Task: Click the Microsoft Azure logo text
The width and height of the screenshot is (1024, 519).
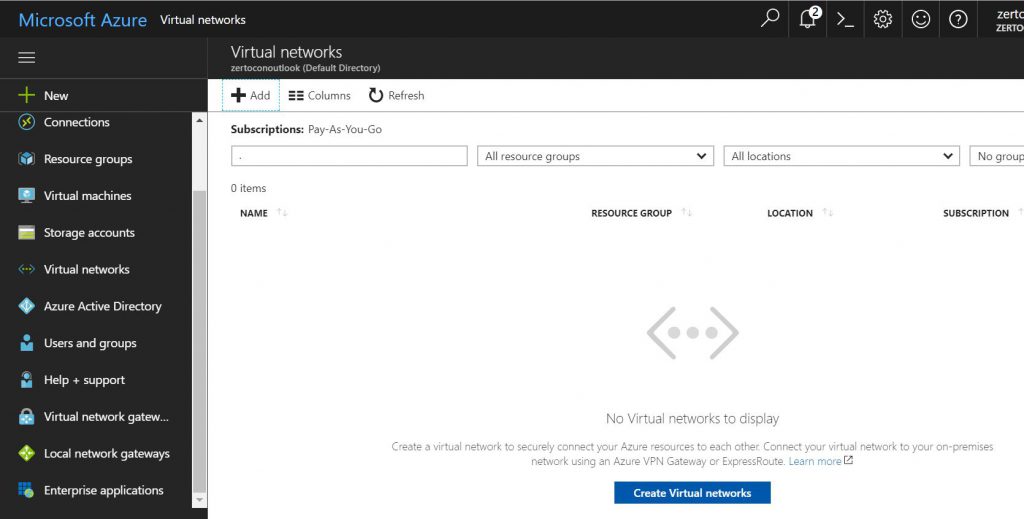Action: (x=82, y=20)
